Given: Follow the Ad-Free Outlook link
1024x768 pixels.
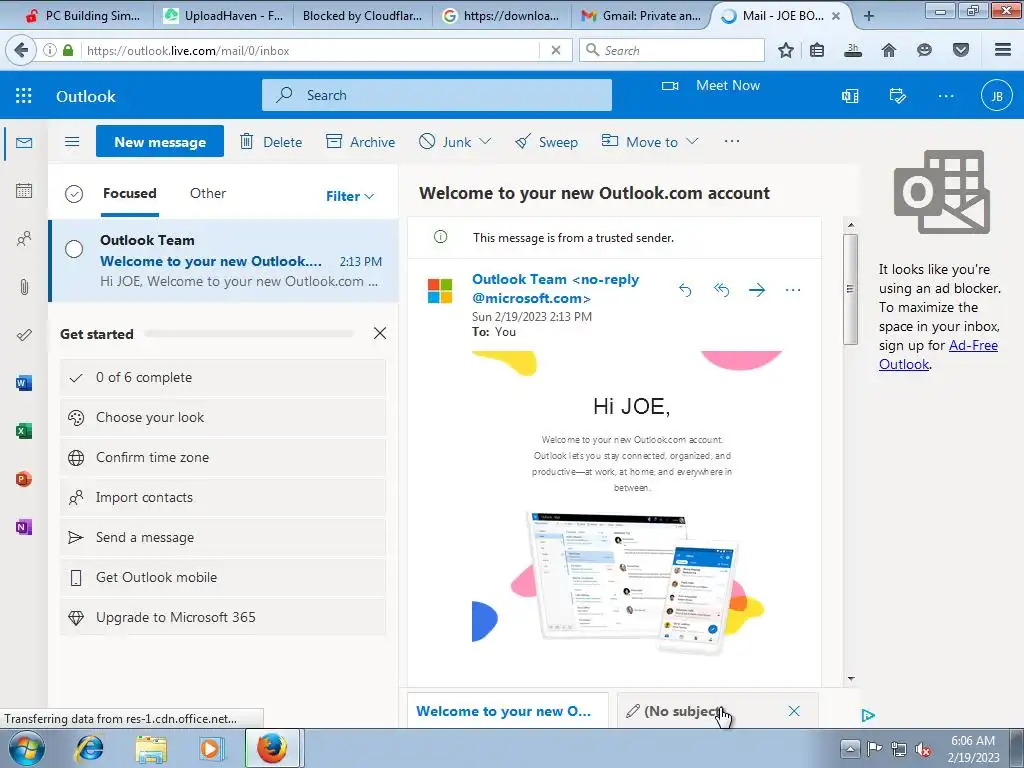Looking at the screenshot, I should [938, 355].
